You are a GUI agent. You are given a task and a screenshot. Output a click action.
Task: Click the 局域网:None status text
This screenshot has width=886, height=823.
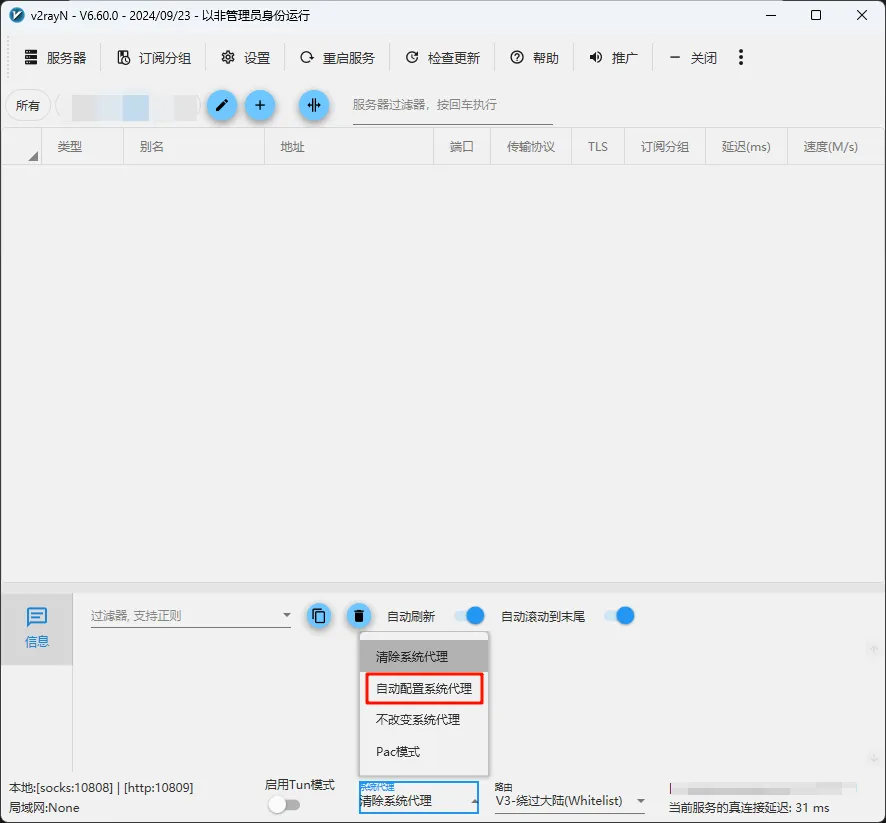pyautogui.click(x=44, y=808)
